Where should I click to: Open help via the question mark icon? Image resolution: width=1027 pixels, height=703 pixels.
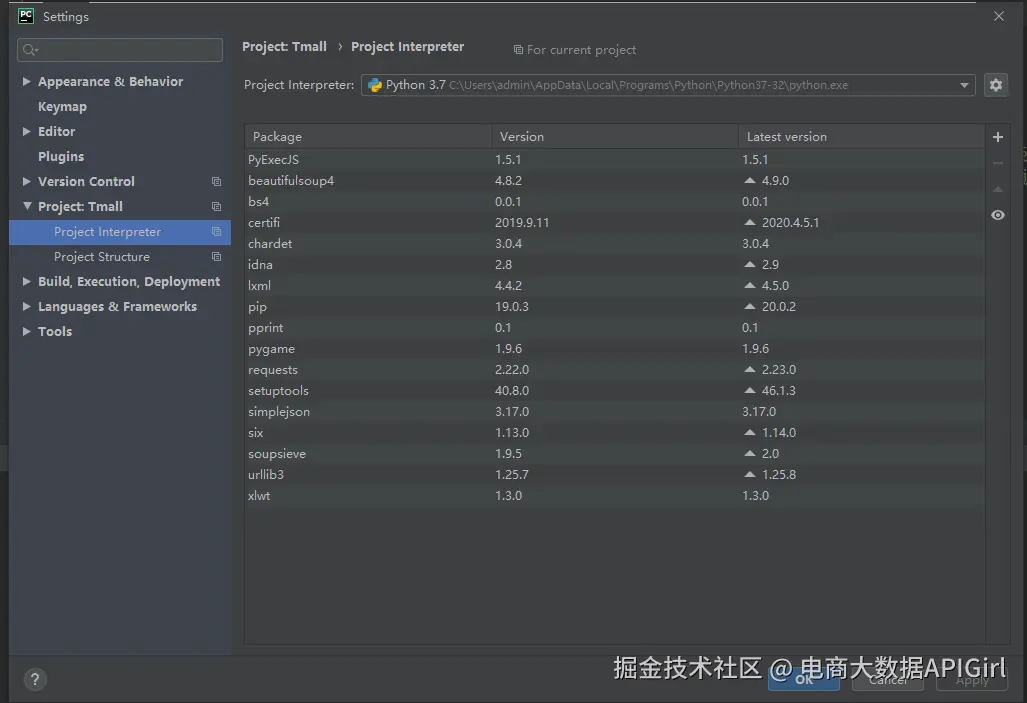pyautogui.click(x=35, y=679)
